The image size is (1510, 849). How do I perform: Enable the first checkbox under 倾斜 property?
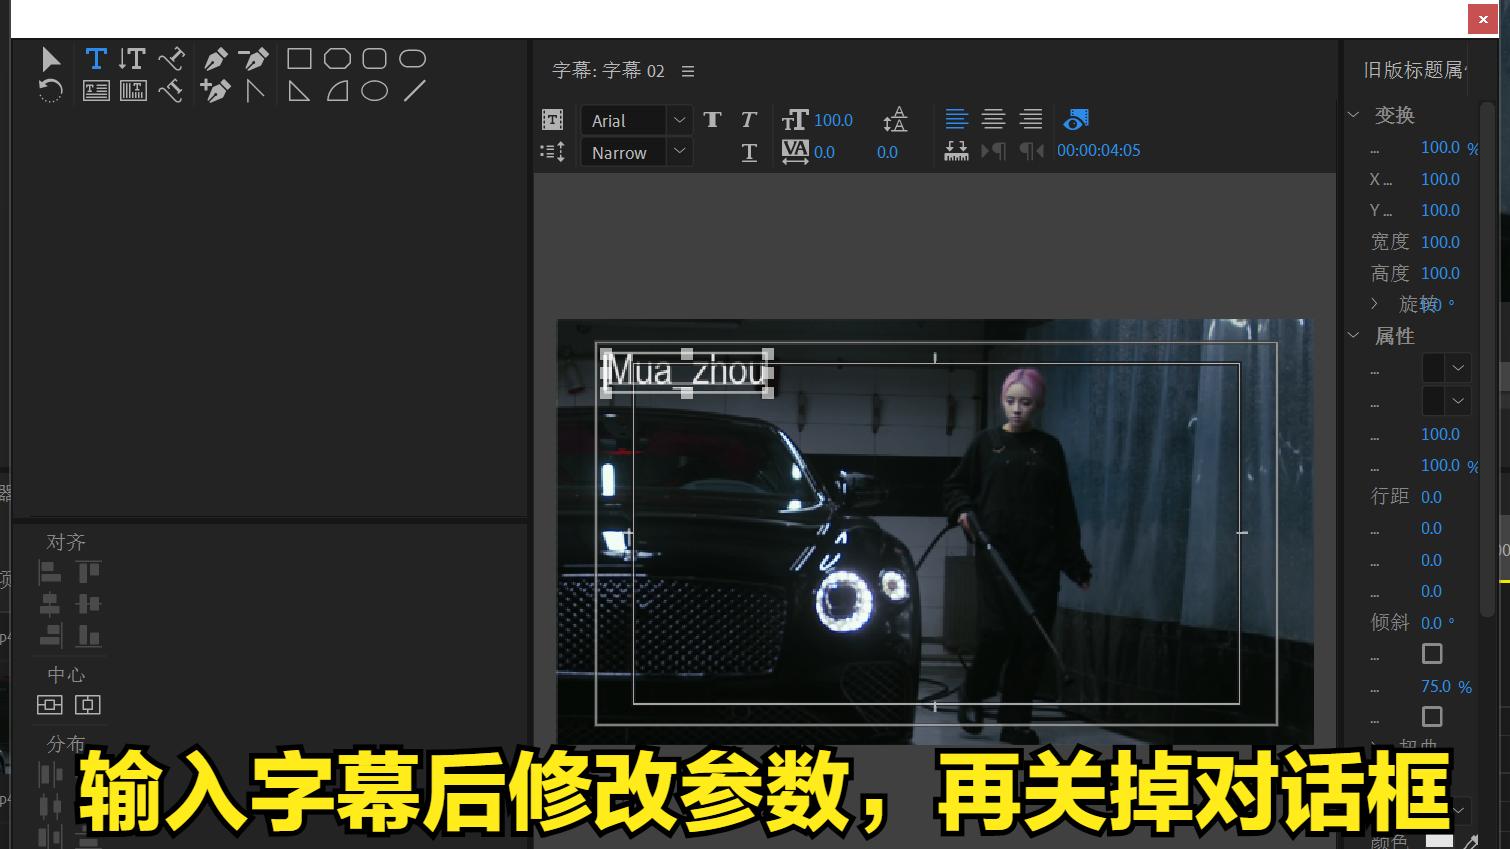[x=1432, y=654]
